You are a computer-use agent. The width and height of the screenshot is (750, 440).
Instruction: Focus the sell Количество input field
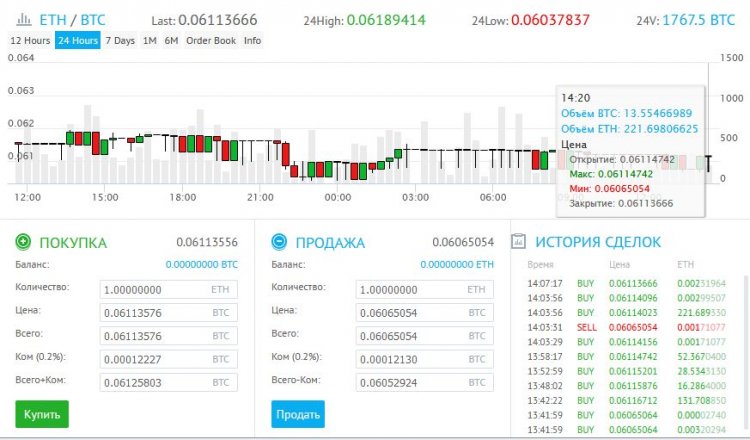pyautogui.click(x=424, y=289)
